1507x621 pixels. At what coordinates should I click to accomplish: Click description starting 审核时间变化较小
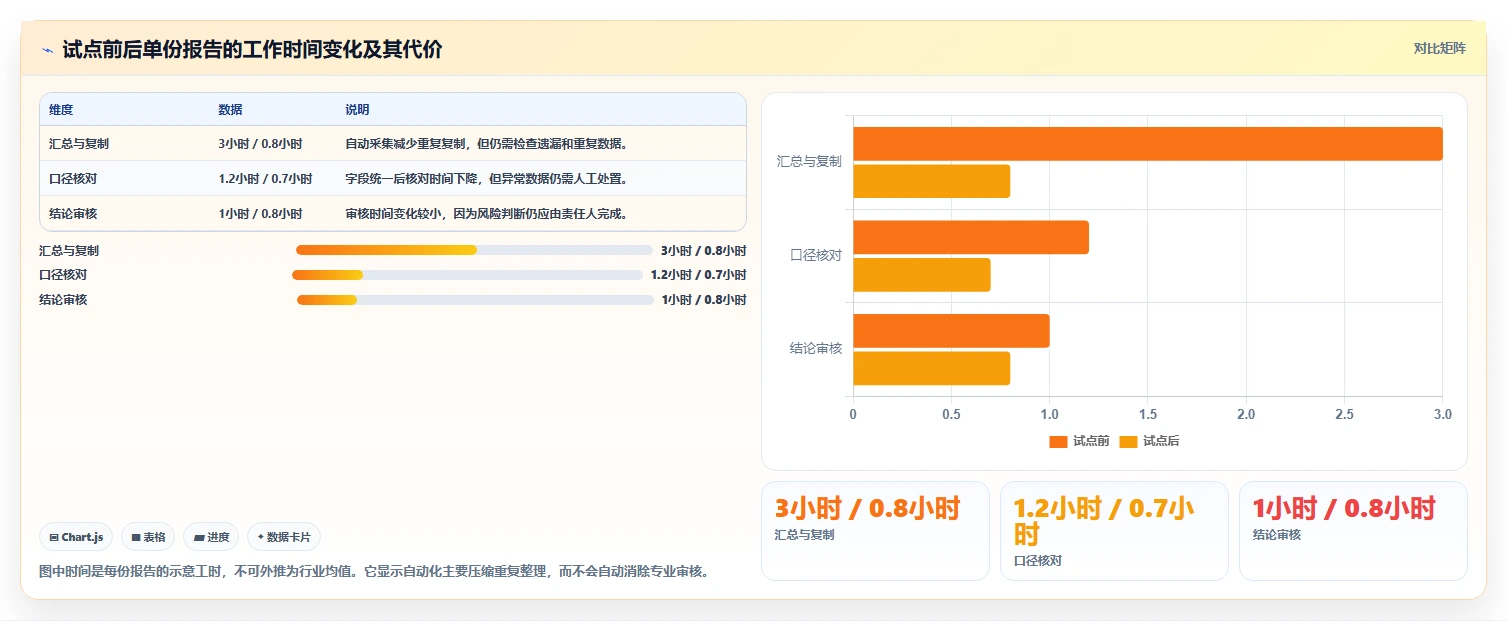click(486, 214)
